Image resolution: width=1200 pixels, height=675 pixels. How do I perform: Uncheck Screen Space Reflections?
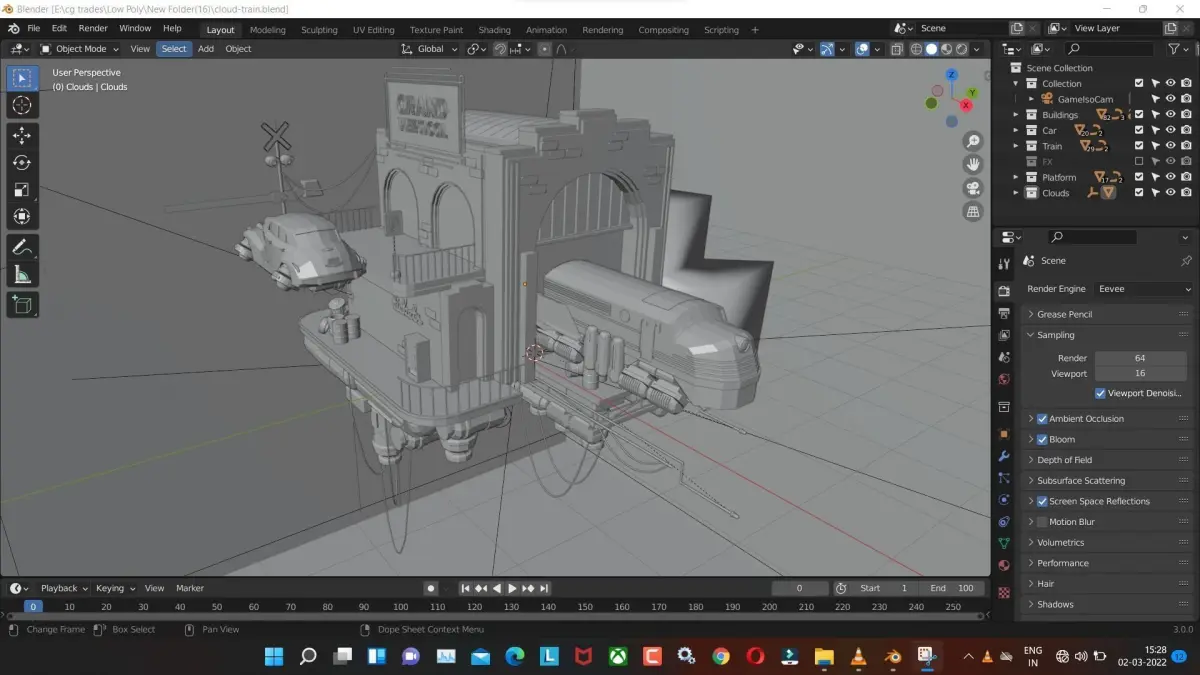click(x=1042, y=501)
